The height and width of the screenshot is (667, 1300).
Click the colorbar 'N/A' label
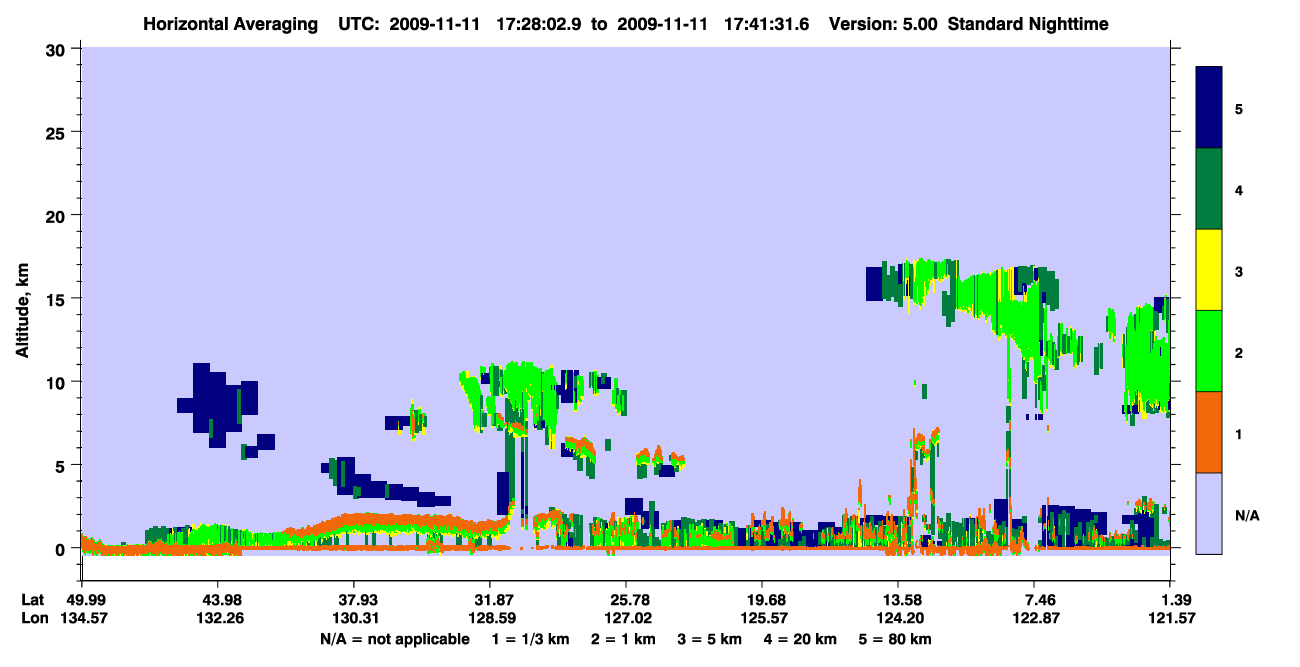click(1247, 515)
